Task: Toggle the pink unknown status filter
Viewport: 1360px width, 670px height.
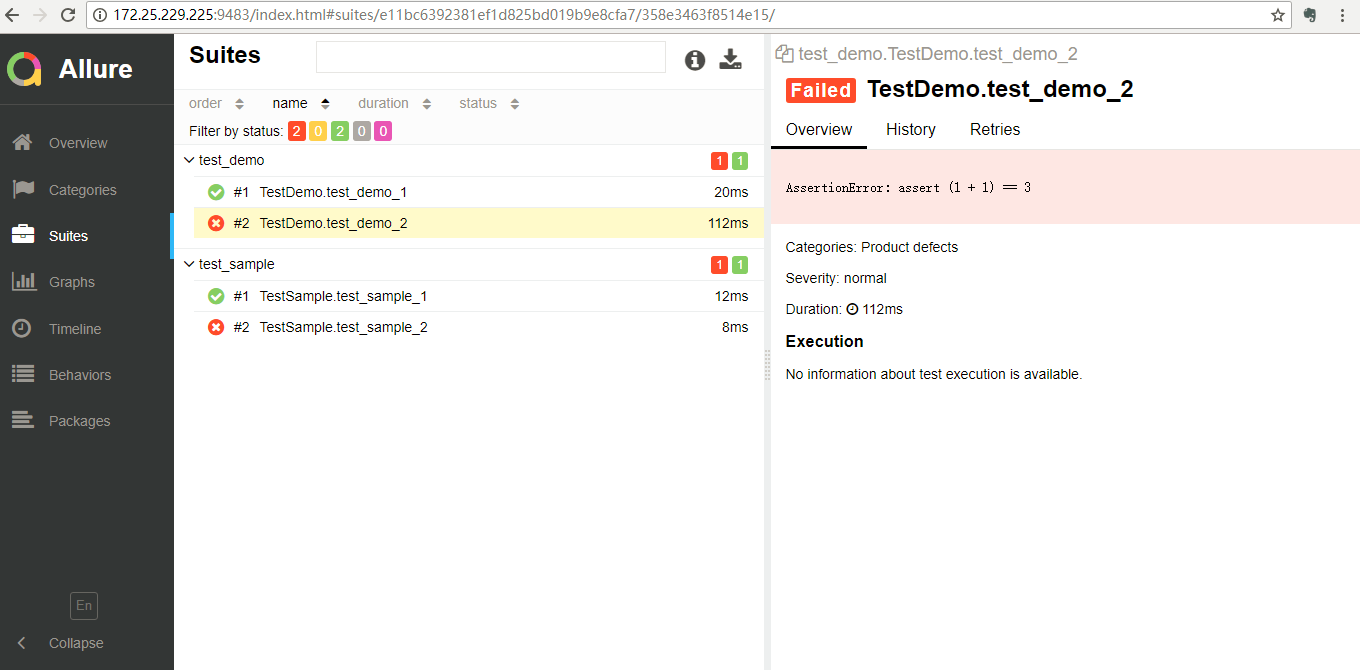Action: click(x=383, y=131)
